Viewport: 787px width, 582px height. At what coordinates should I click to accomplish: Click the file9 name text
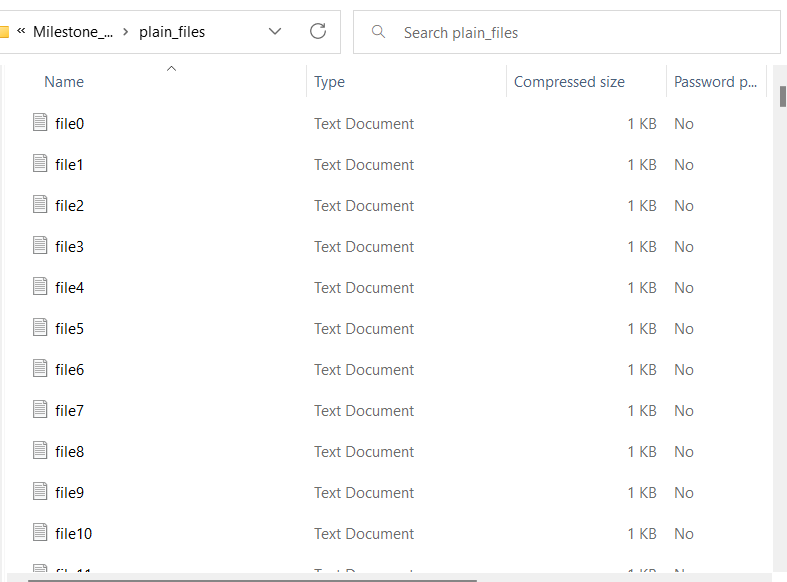pyautogui.click(x=69, y=493)
